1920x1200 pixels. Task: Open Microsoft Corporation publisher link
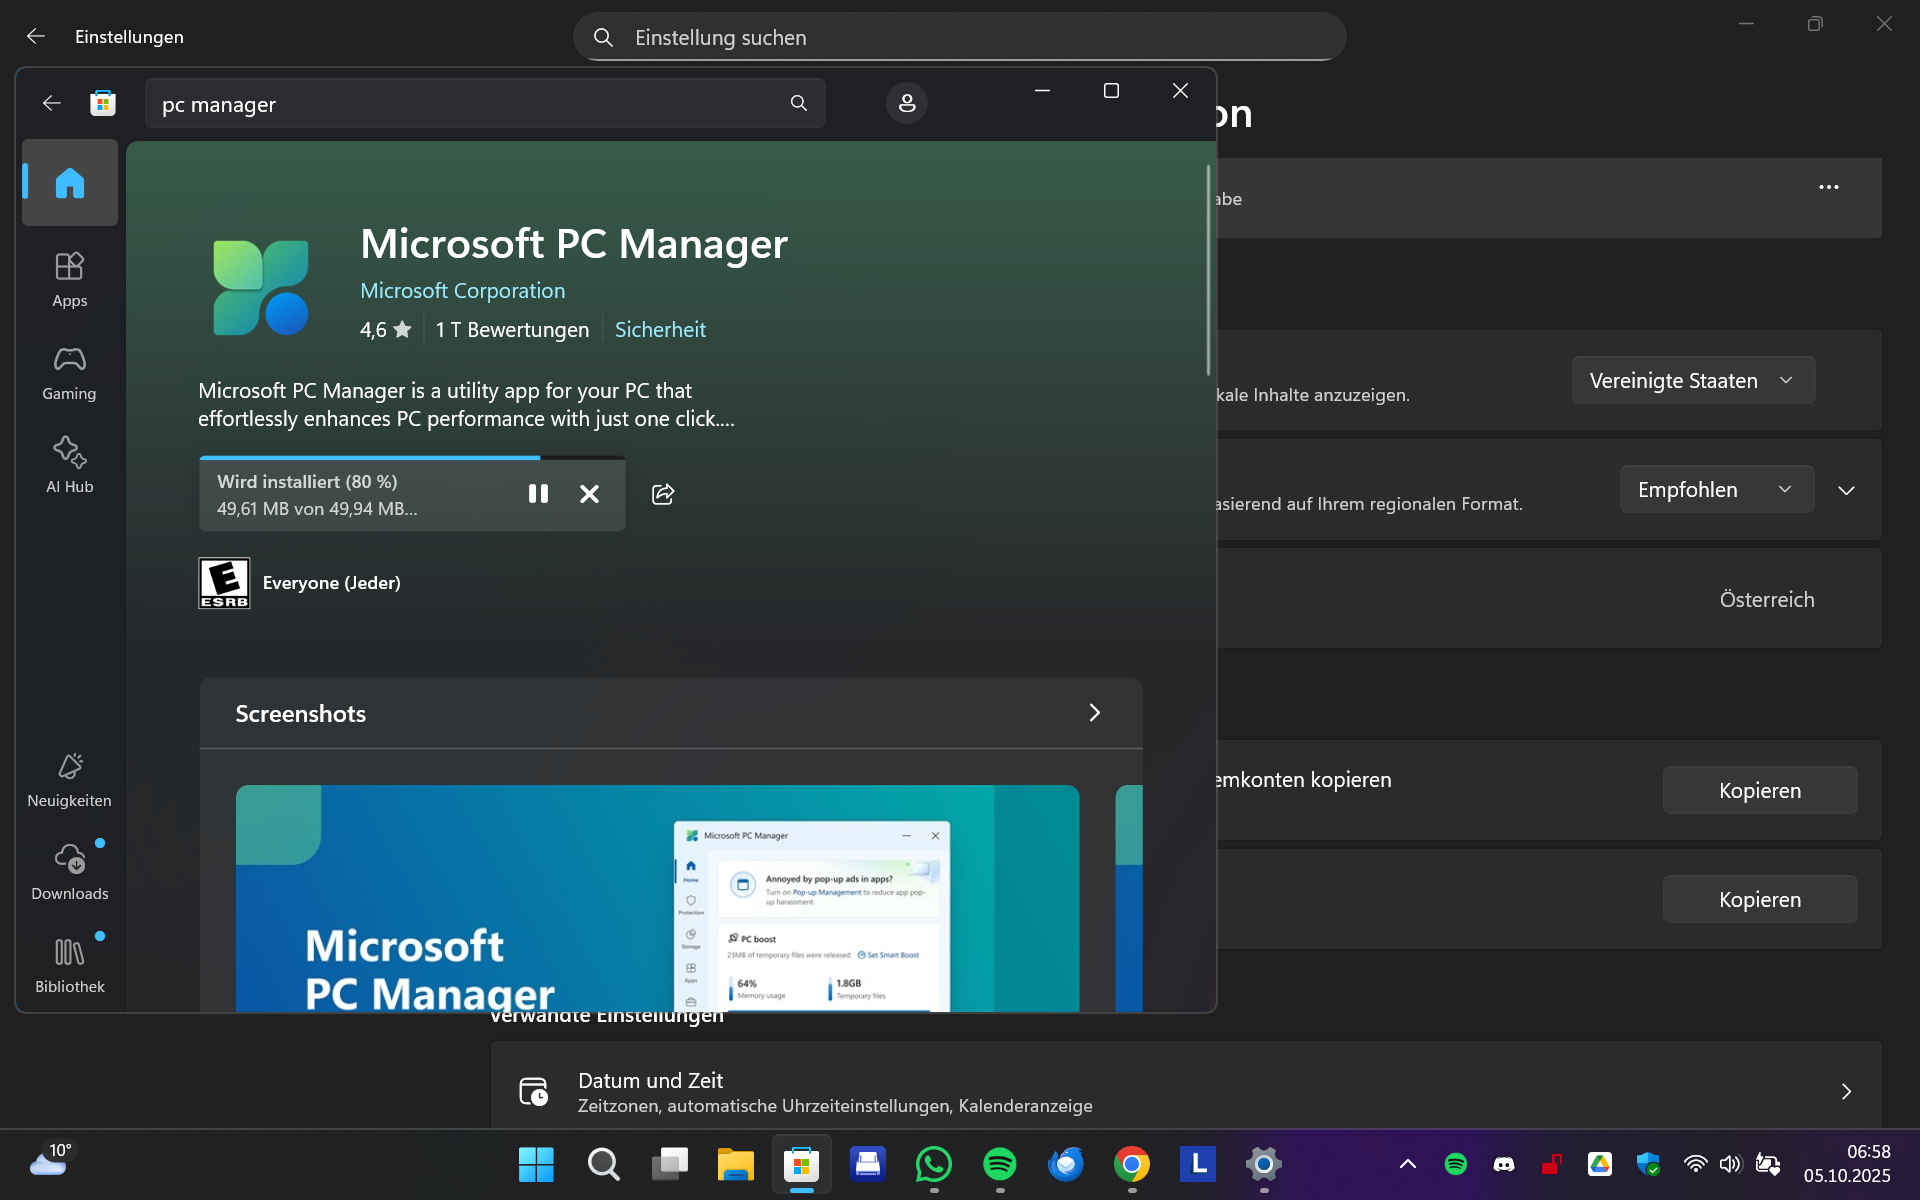[x=462, y=291]
